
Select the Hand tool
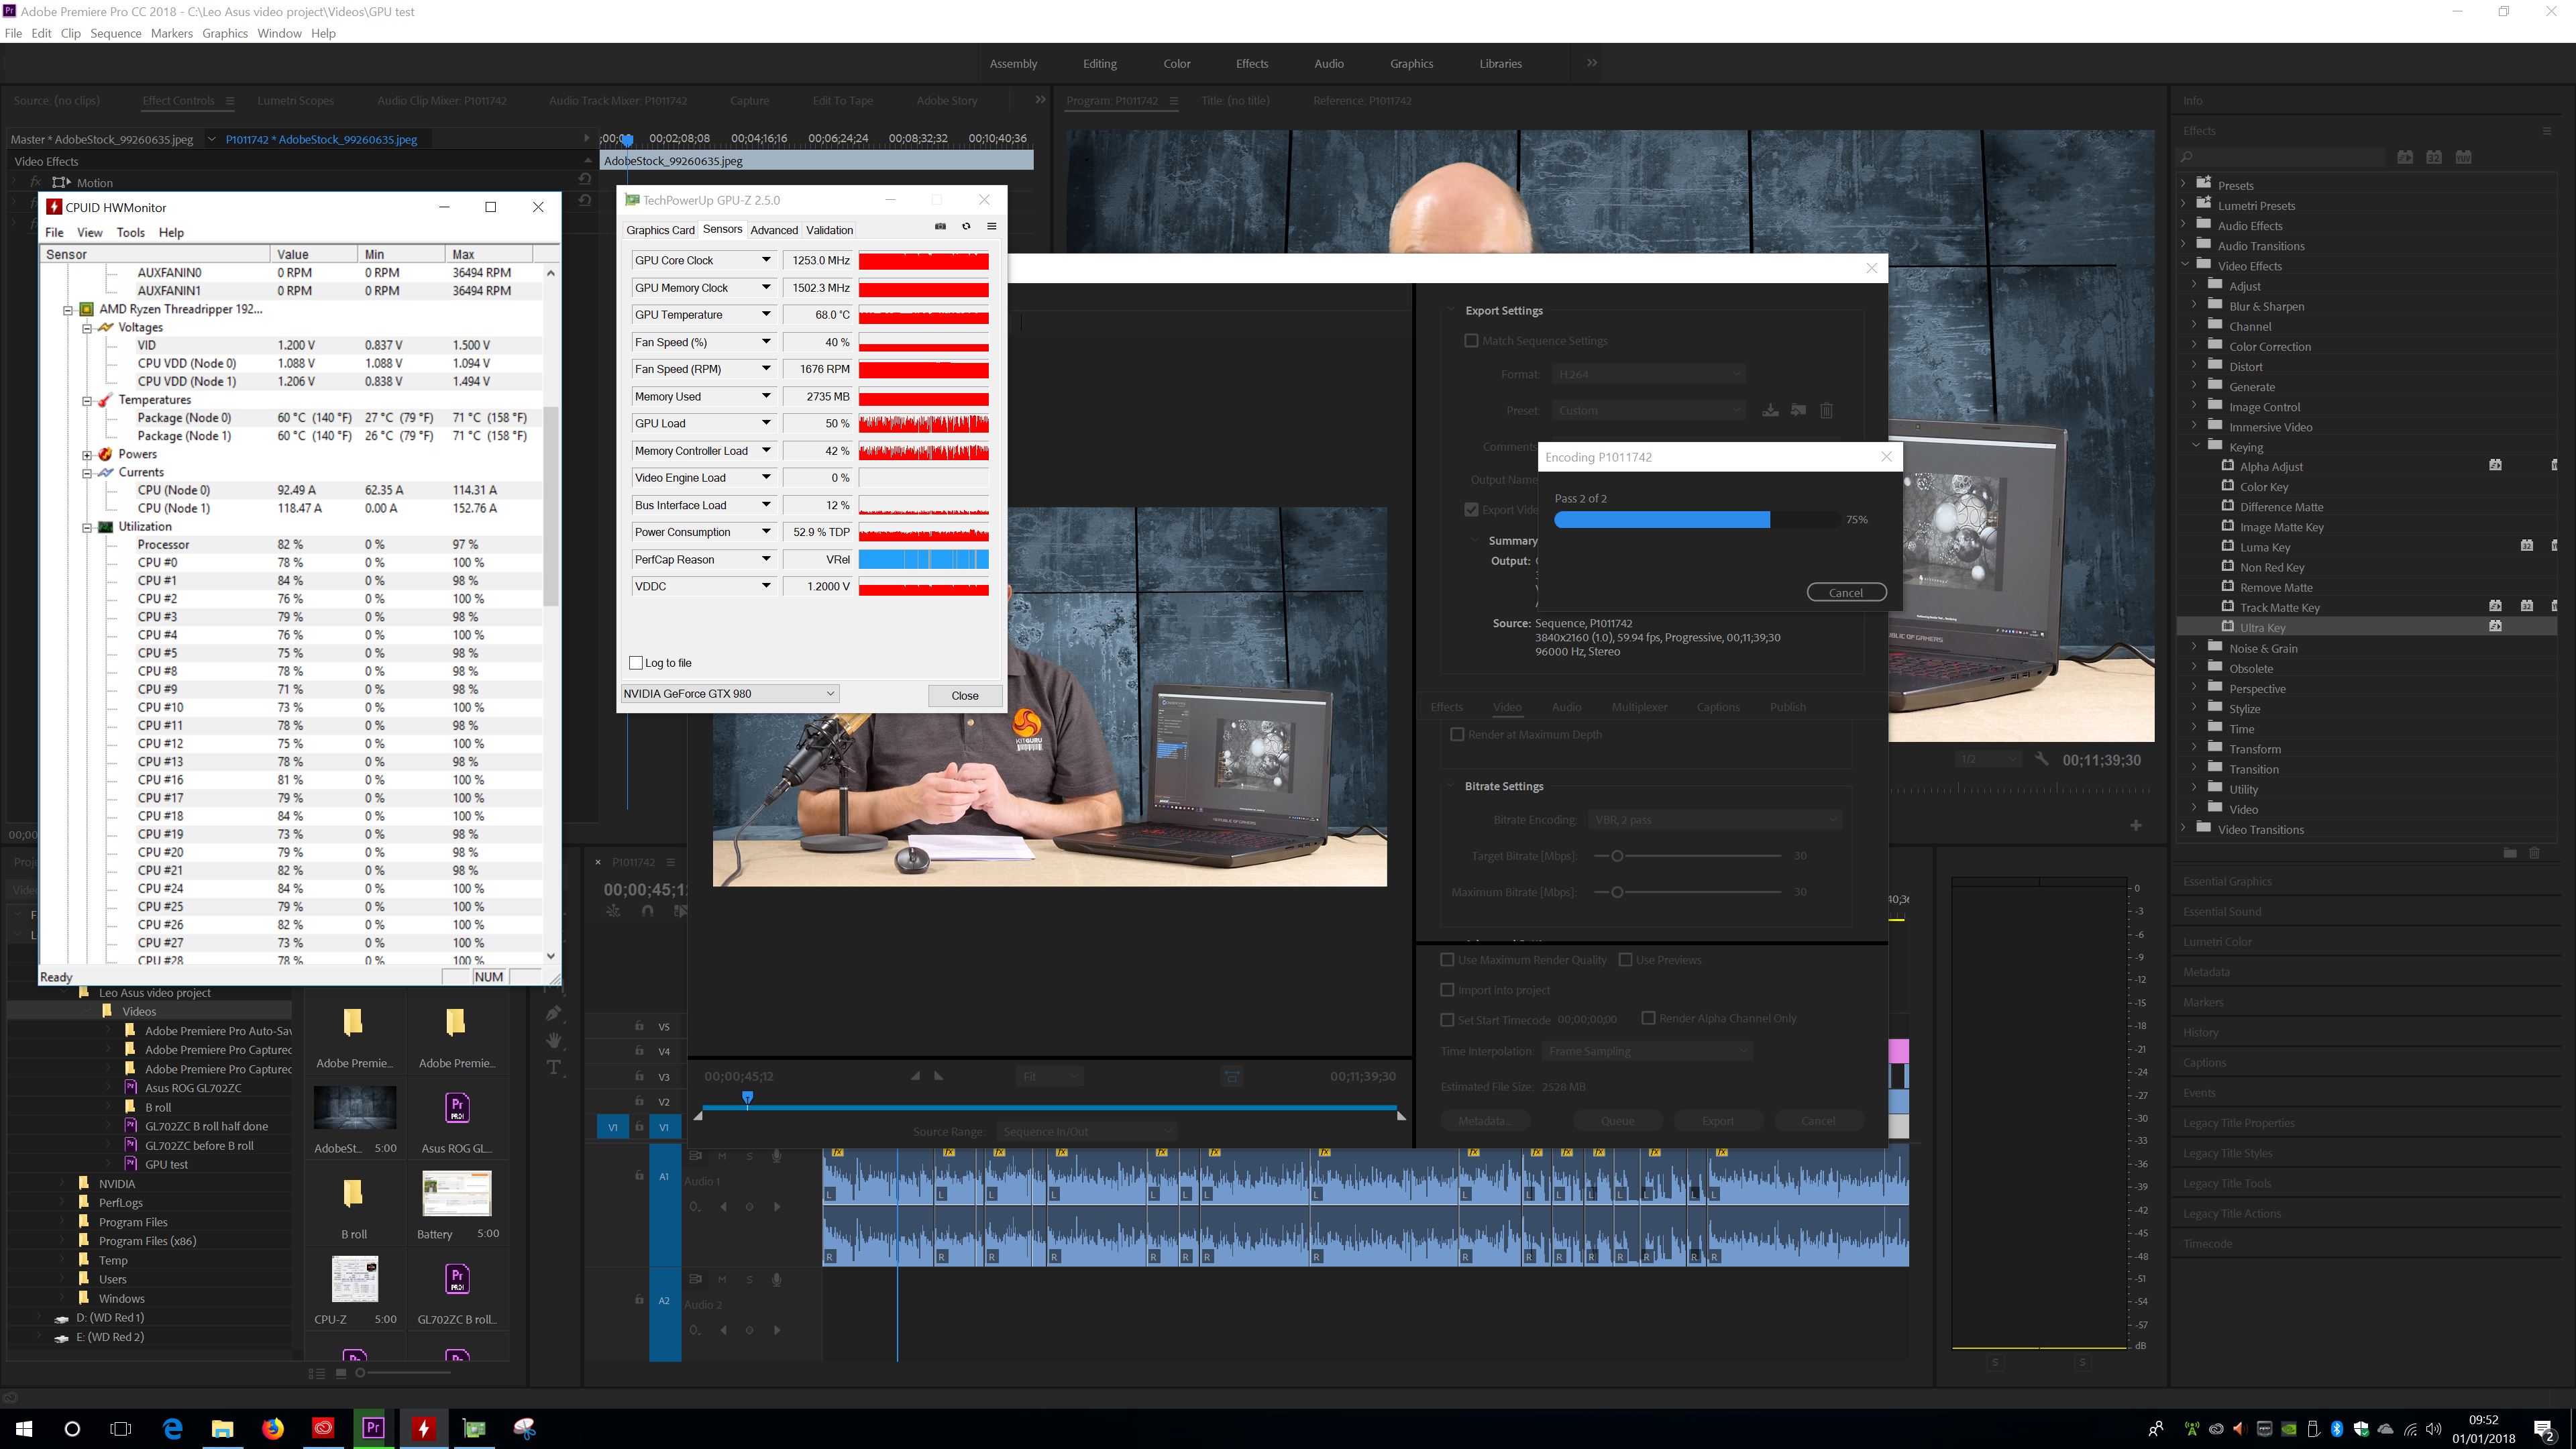pos(553,1040)
